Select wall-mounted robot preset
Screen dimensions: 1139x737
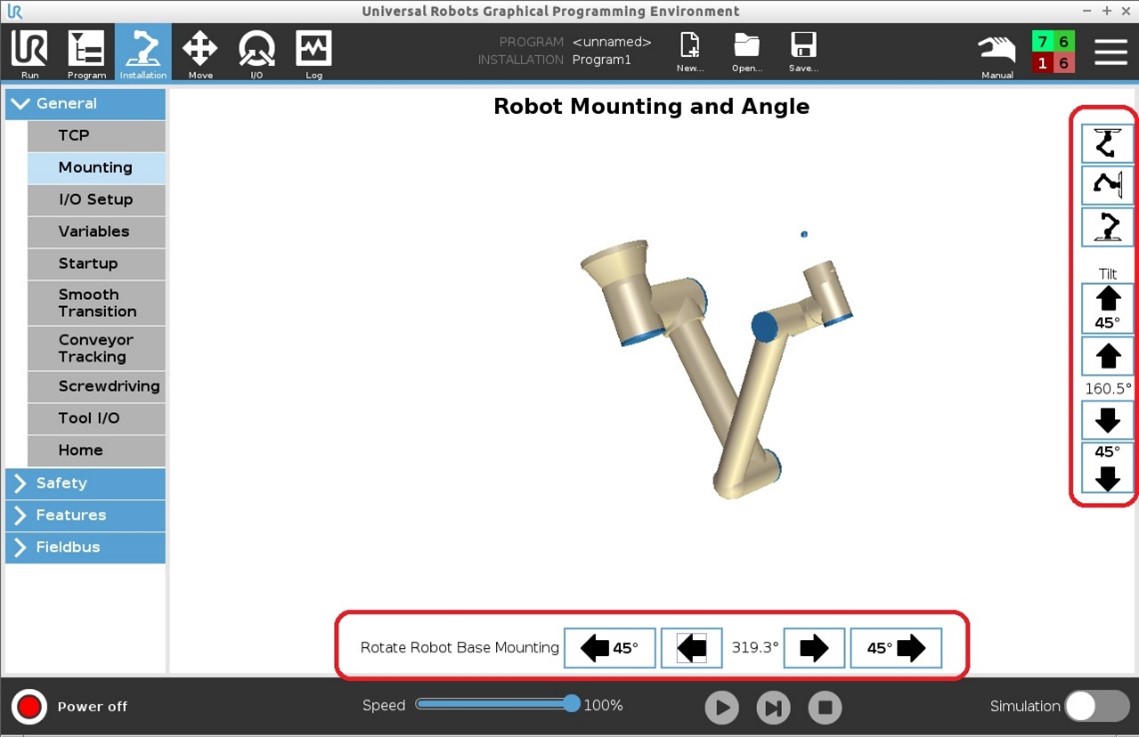(x=1107, y=184)
